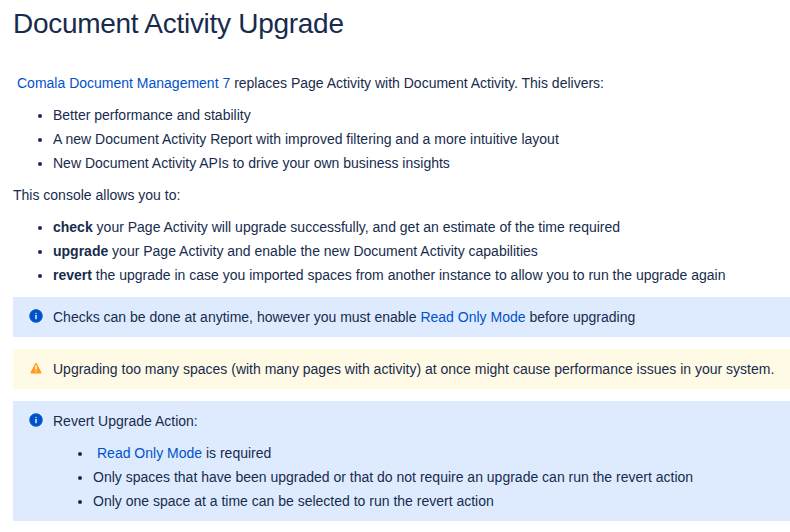790x532 pixels.
Task: Click the info icon beside 'Checks can be done'
Action: point(36,316)
